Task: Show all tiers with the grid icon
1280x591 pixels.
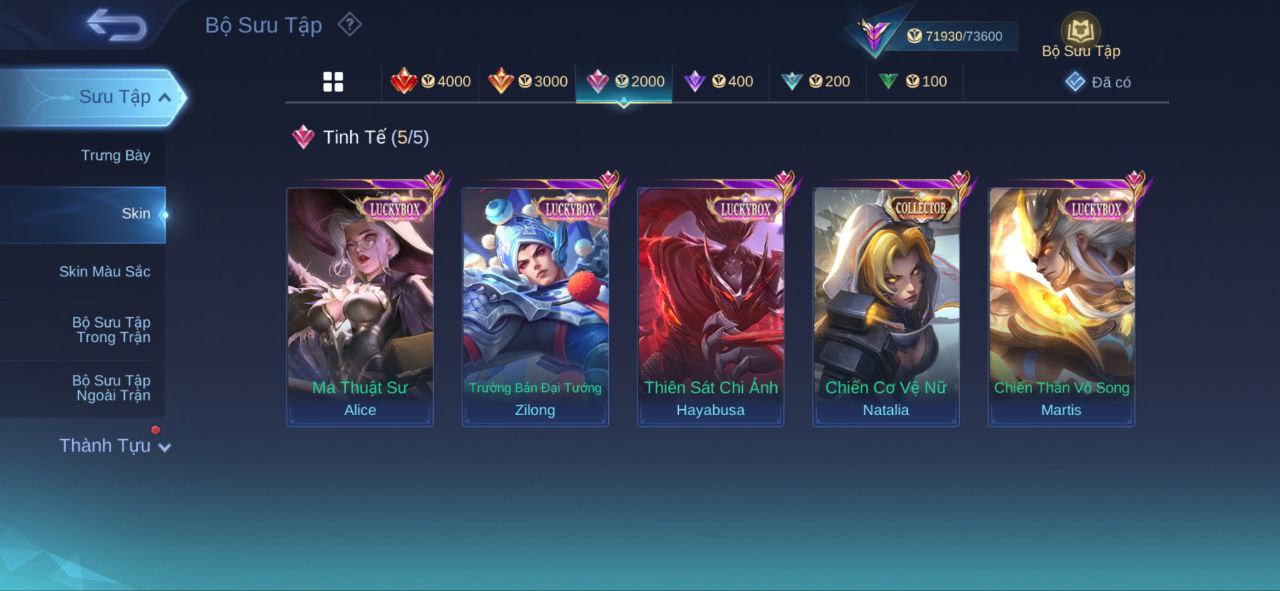Action: (x=333, y=82)
